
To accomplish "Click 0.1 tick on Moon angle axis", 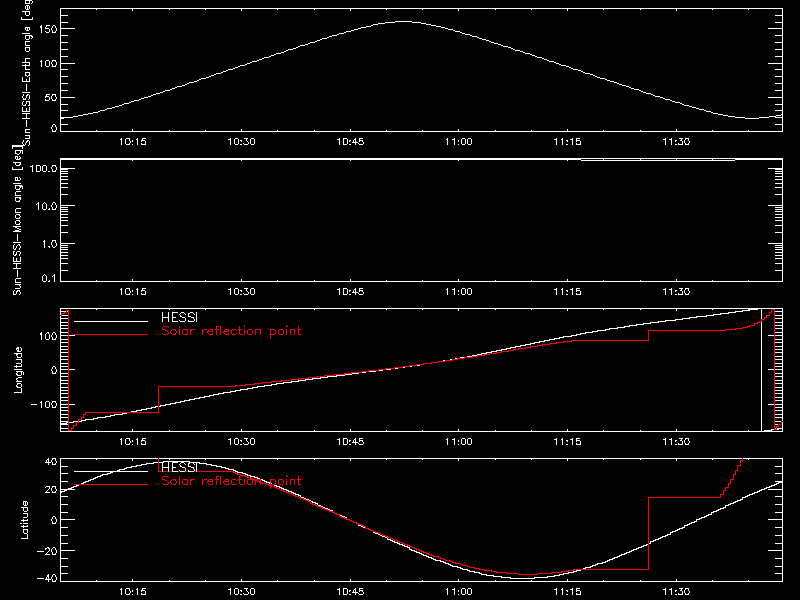I will 49,278.
